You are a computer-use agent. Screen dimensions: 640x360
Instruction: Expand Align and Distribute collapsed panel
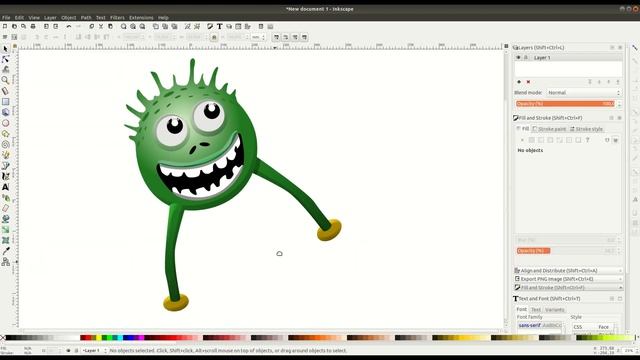[x=568, y=270]
